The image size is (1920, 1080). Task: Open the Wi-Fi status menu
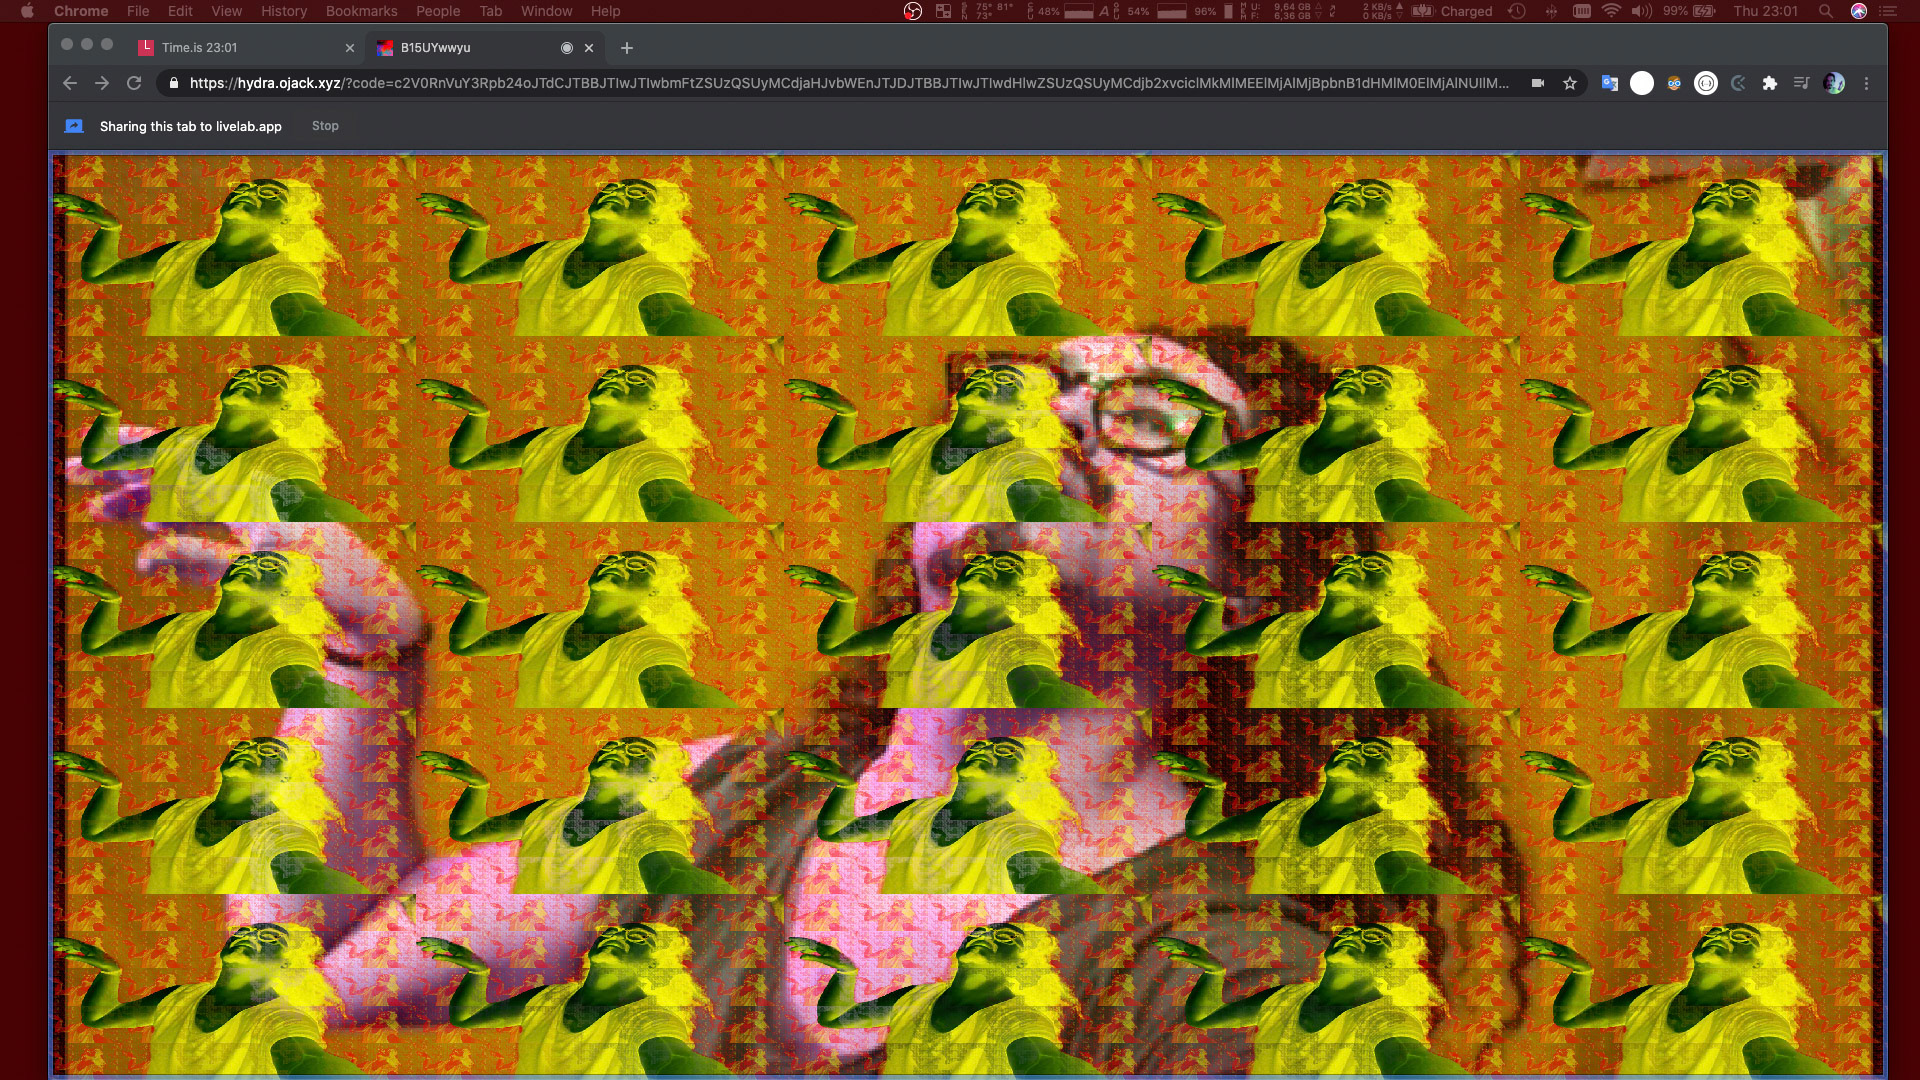coord(1611,11)
